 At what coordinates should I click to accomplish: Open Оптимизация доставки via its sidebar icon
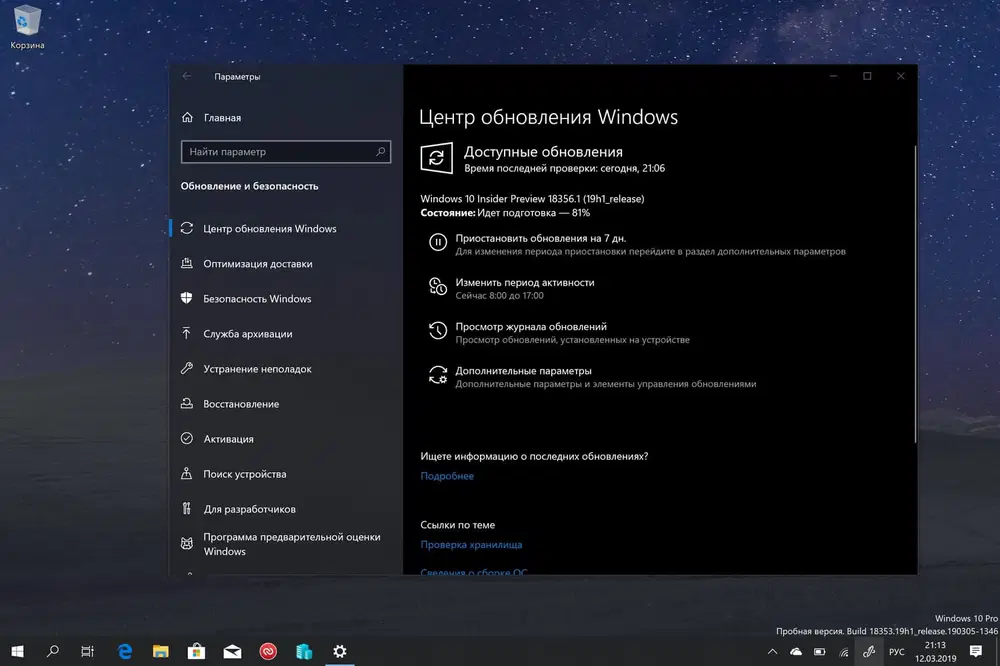click(187, 263)
